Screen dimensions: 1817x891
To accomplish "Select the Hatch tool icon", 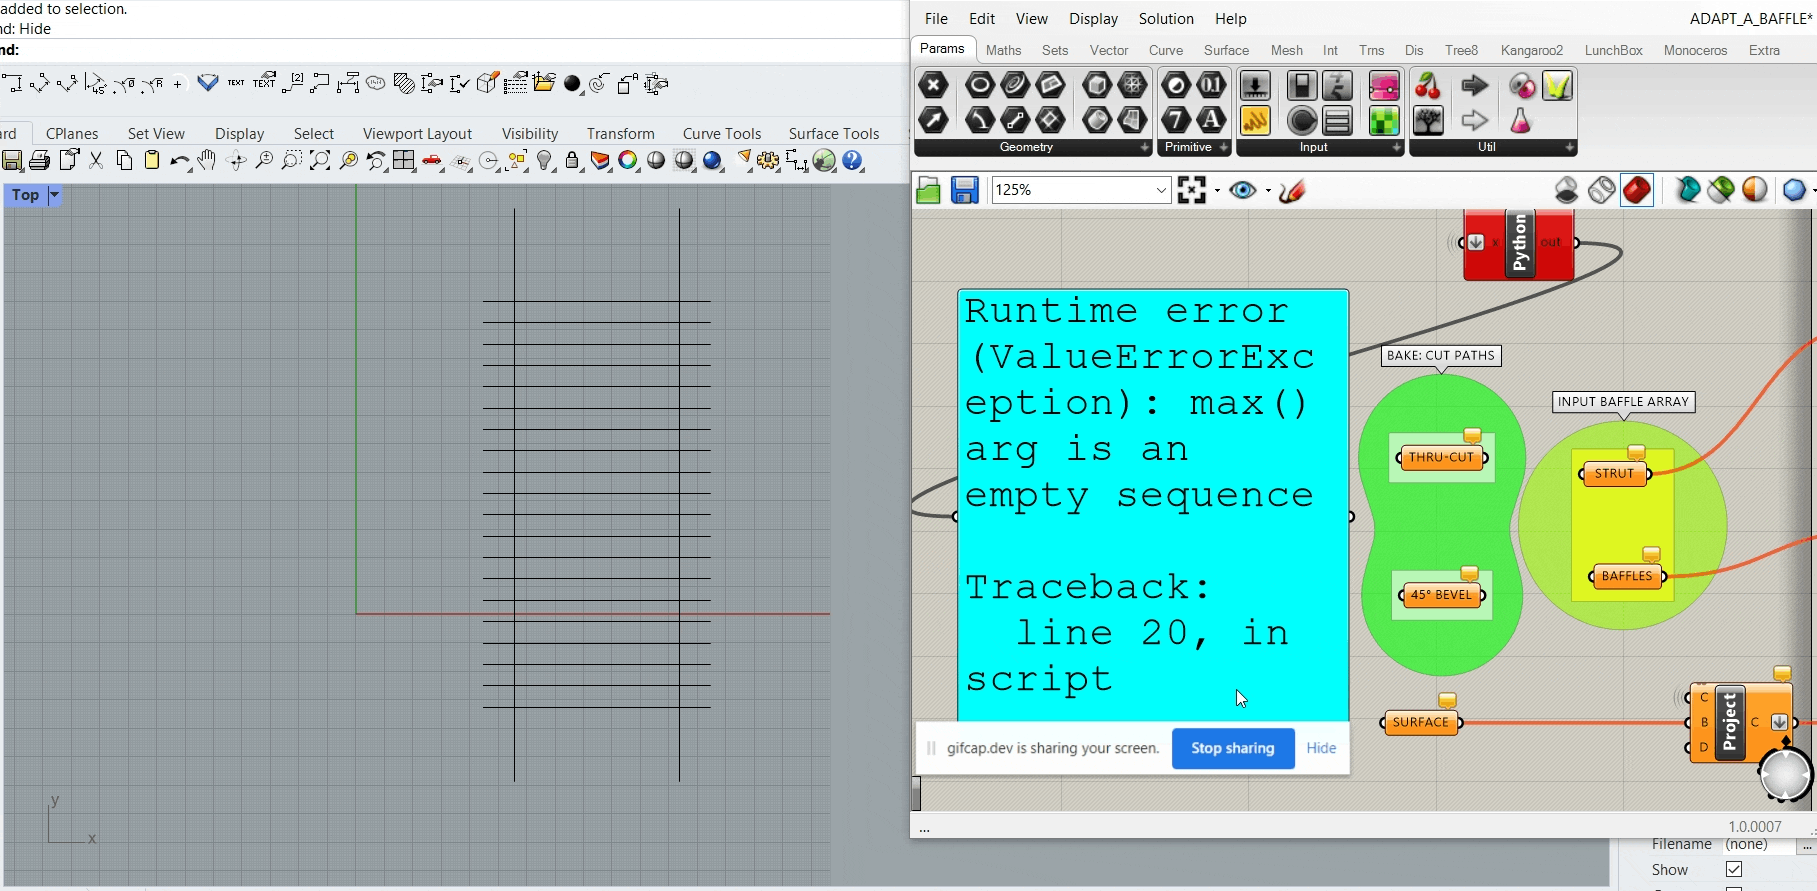I will (404, 84).
